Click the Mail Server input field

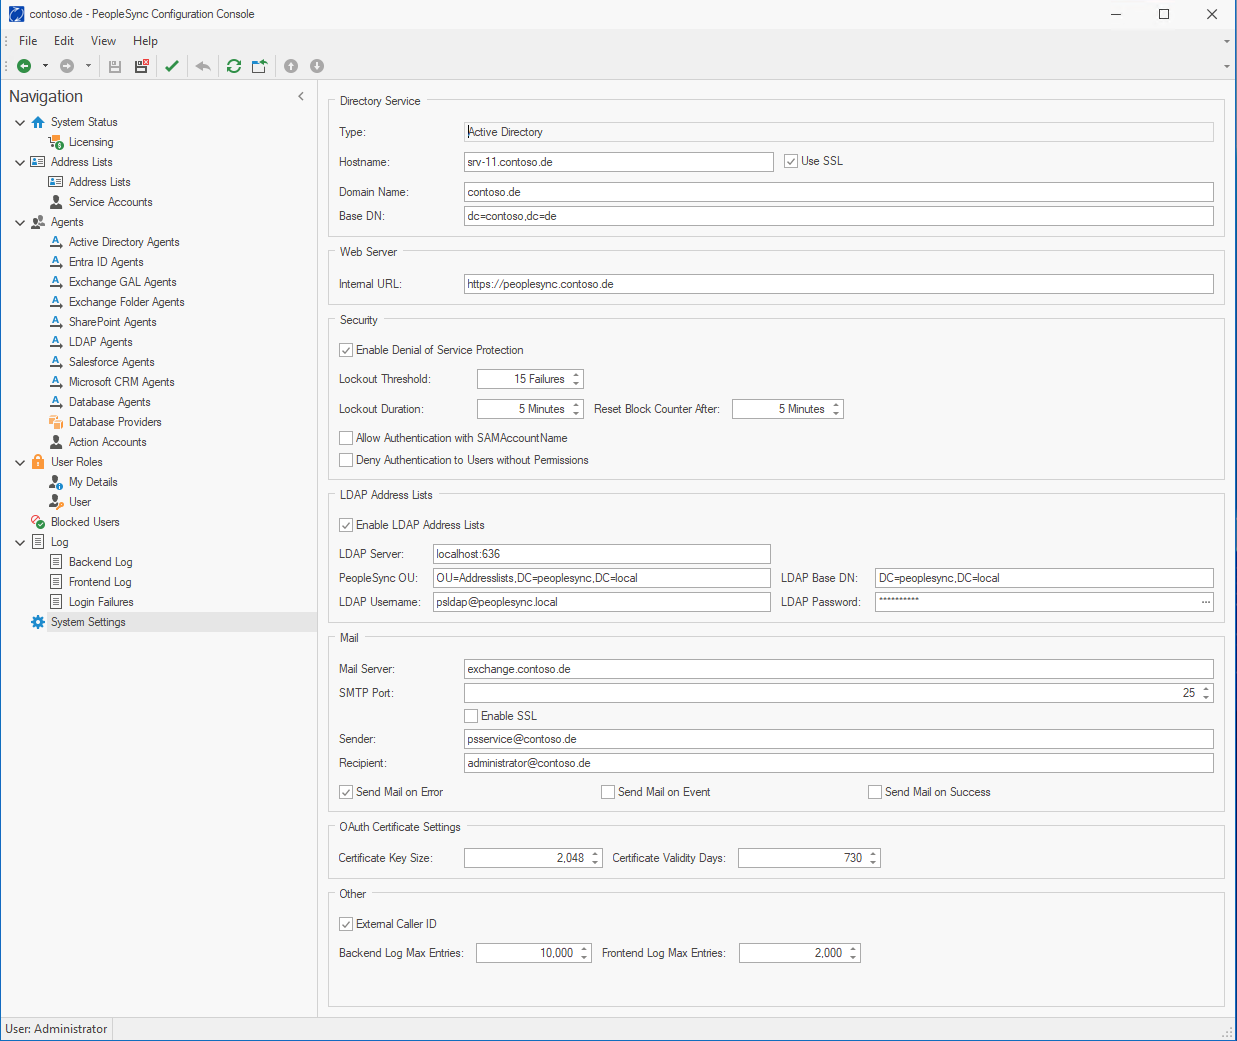pyautogui.click(x=839, y=669)
